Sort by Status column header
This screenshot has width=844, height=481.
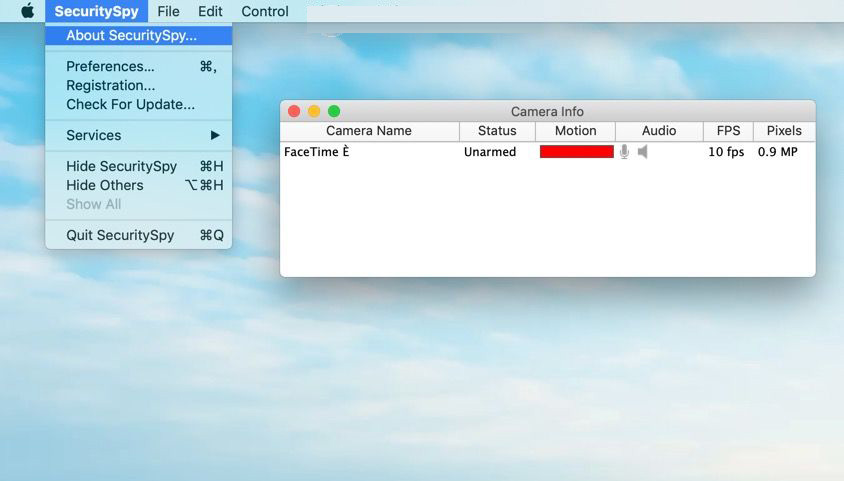tap(497, 131)
